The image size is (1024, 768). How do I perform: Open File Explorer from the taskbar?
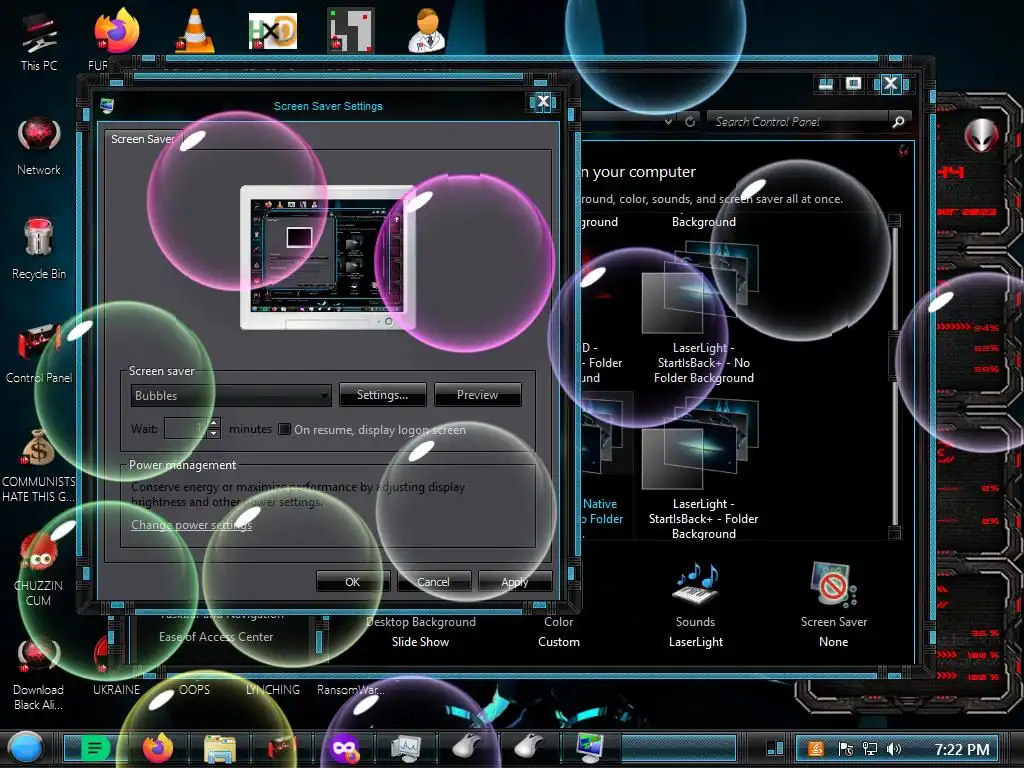[x=219, y=748]
